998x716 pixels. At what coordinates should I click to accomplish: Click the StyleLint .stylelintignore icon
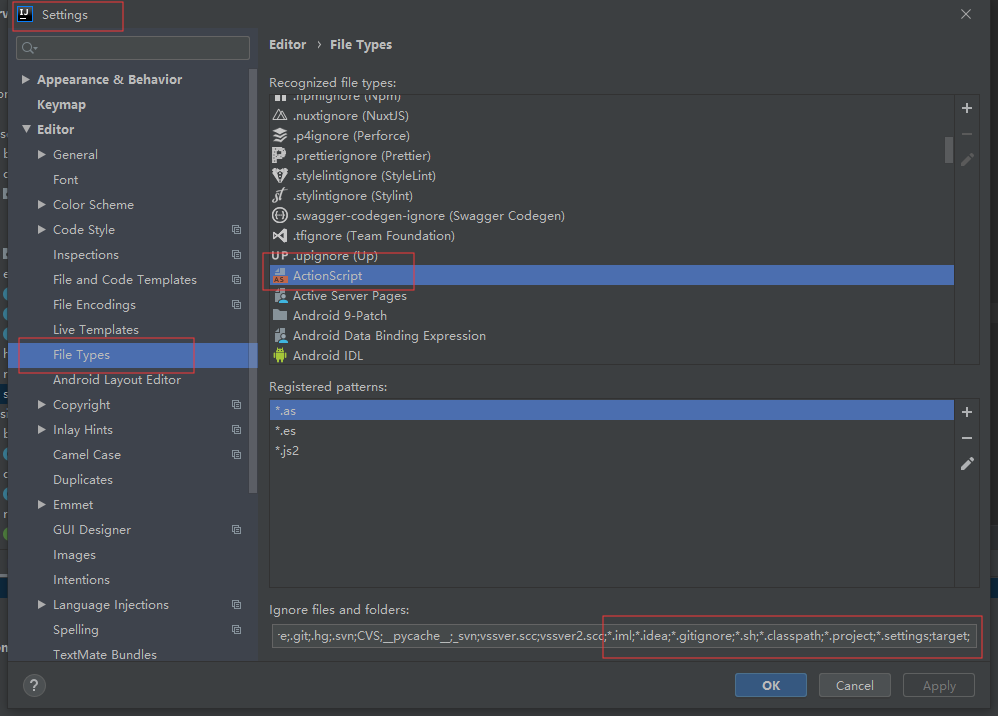coord(279,175)
